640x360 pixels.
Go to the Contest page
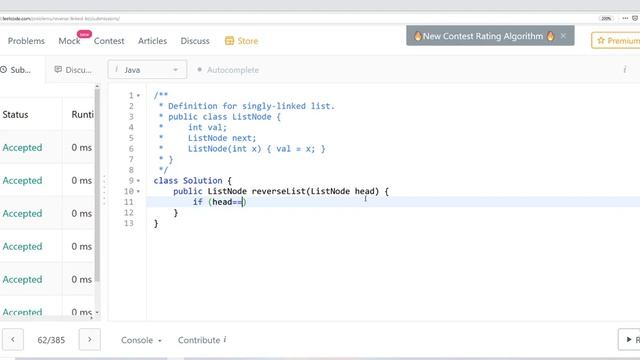click(x=109, y=41)
